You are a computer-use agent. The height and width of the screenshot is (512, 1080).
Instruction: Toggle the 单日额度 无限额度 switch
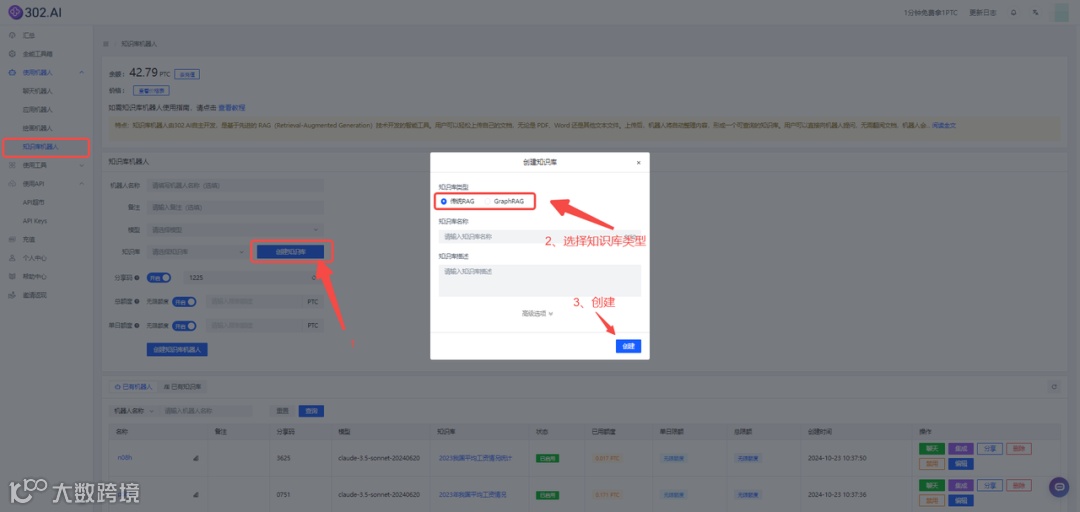pyautogui.click(x=184, y=325)
